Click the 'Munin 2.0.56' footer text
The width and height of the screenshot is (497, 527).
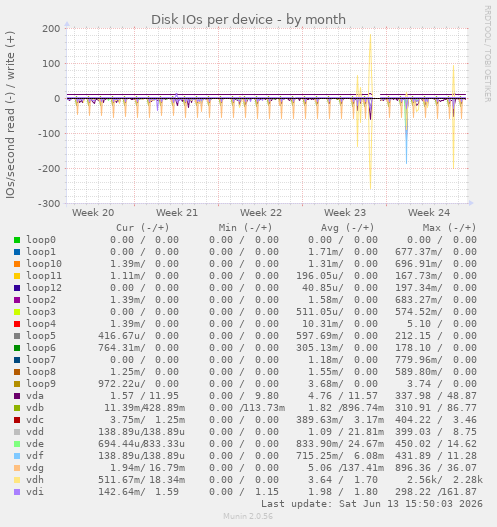point(248,516)
